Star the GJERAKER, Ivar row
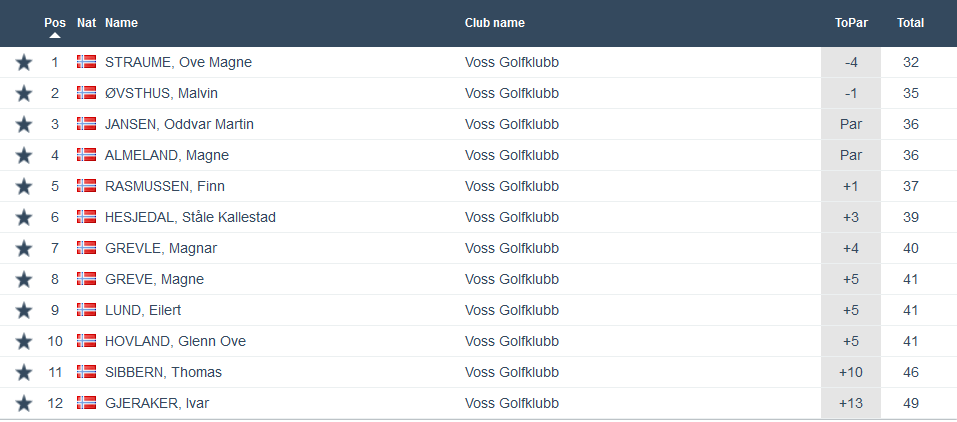957x422 pixels. pos(24,404)
